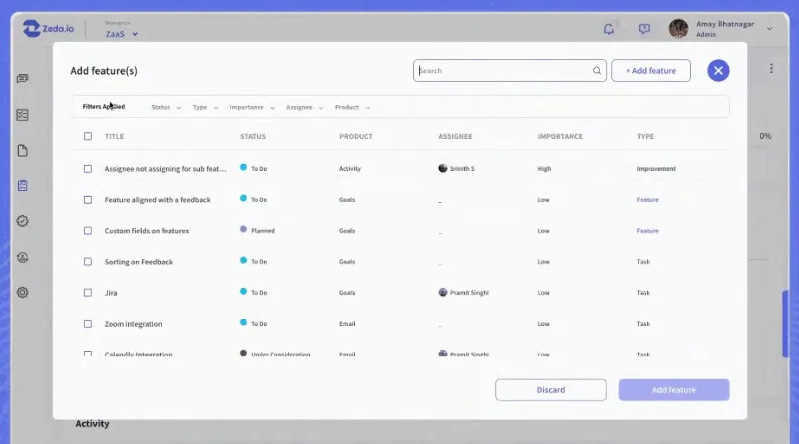Expand the Assignee filter dropdown
Viewport: 799px width, 444px height.
[x=305, y=108]
